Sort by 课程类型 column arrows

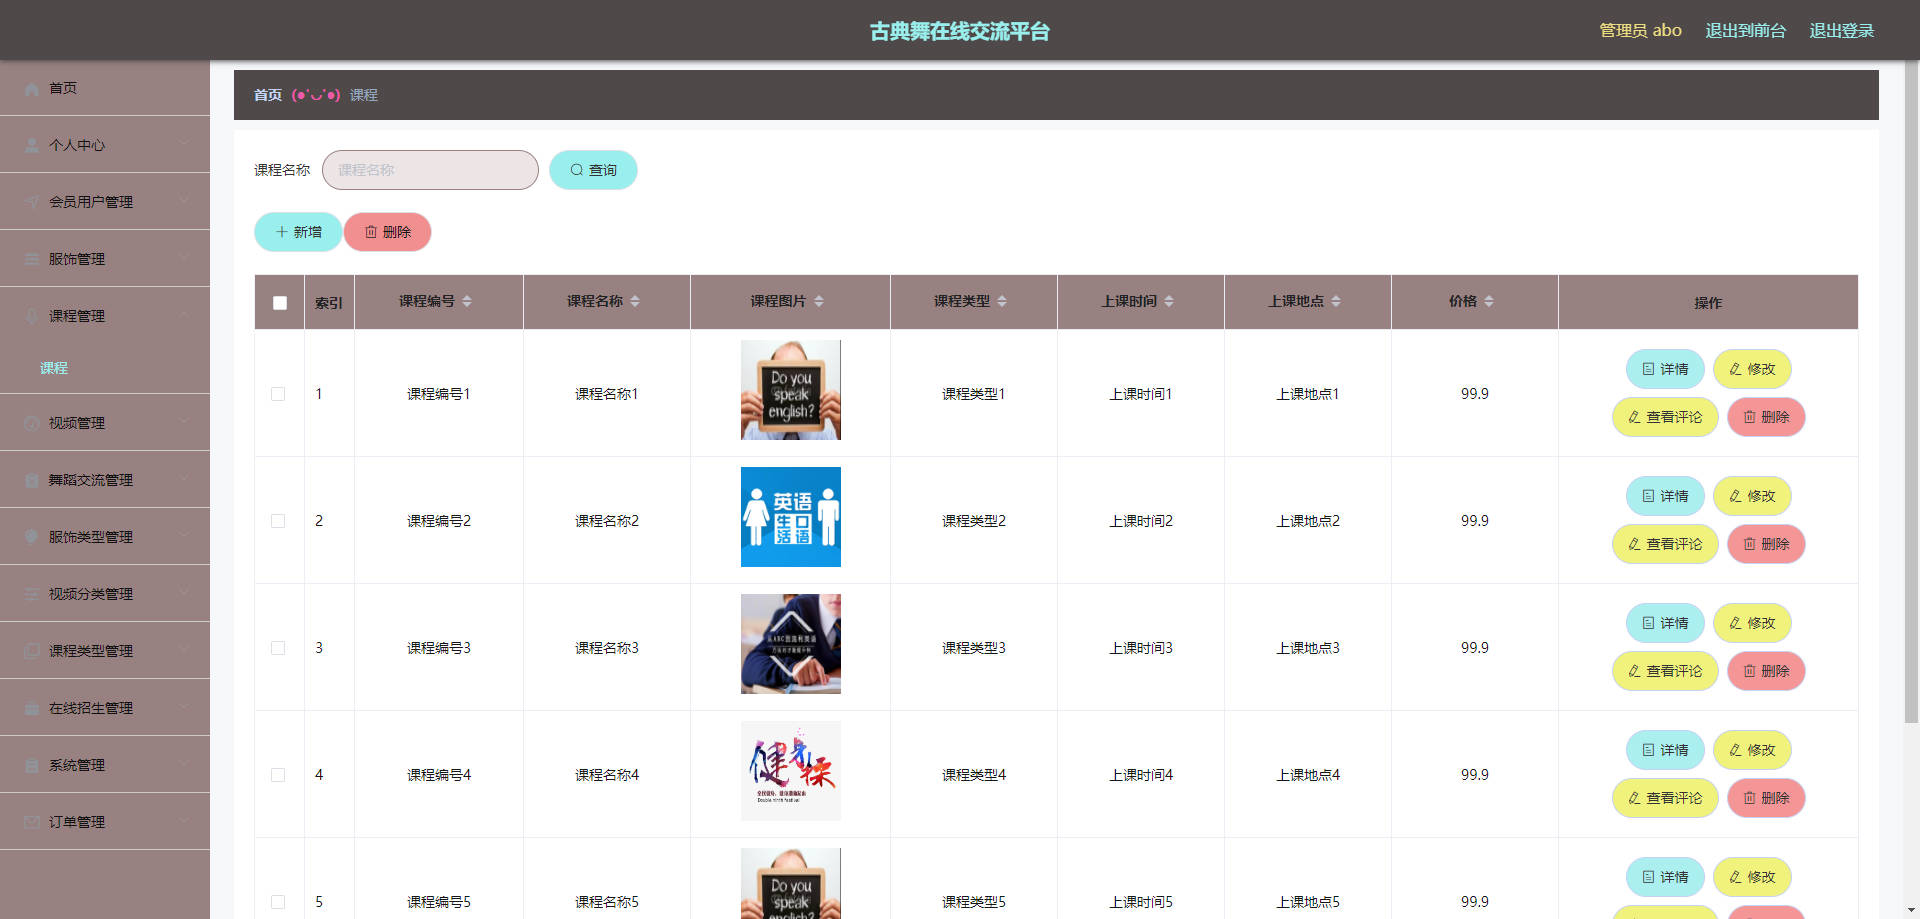(x=1002, y=301)
